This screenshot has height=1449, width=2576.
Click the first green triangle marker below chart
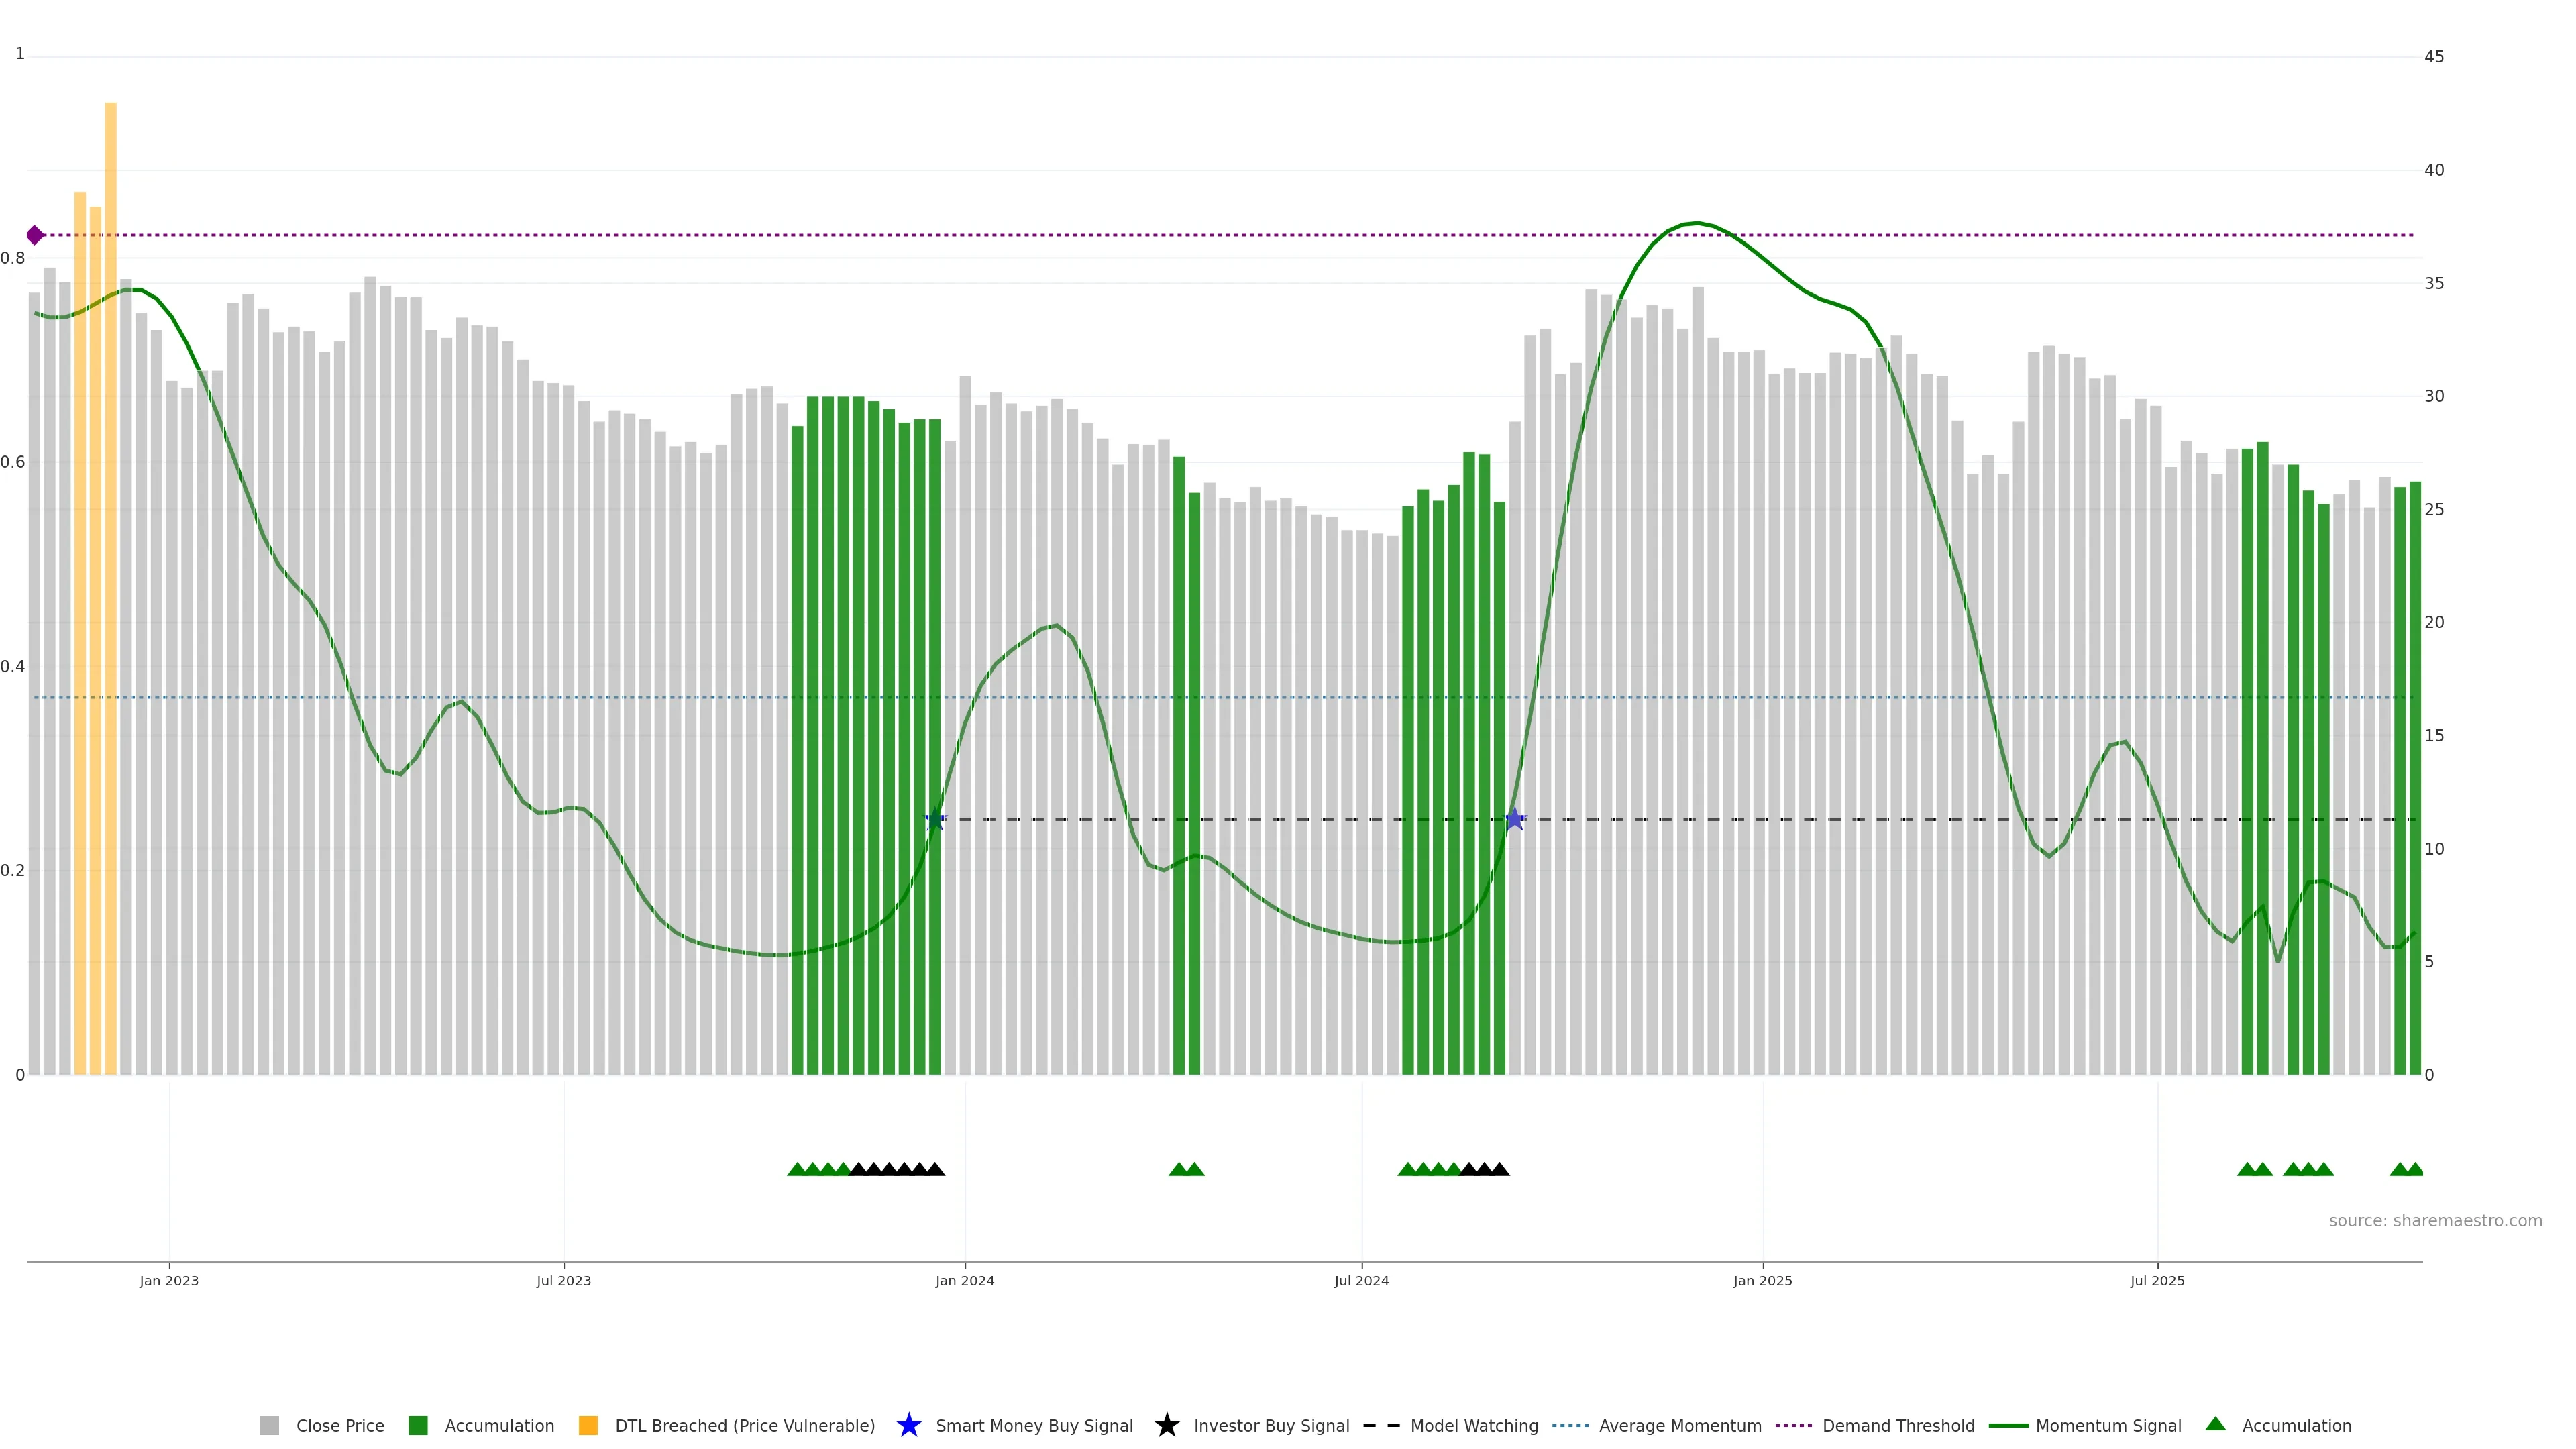click(x=797, y=1169)
